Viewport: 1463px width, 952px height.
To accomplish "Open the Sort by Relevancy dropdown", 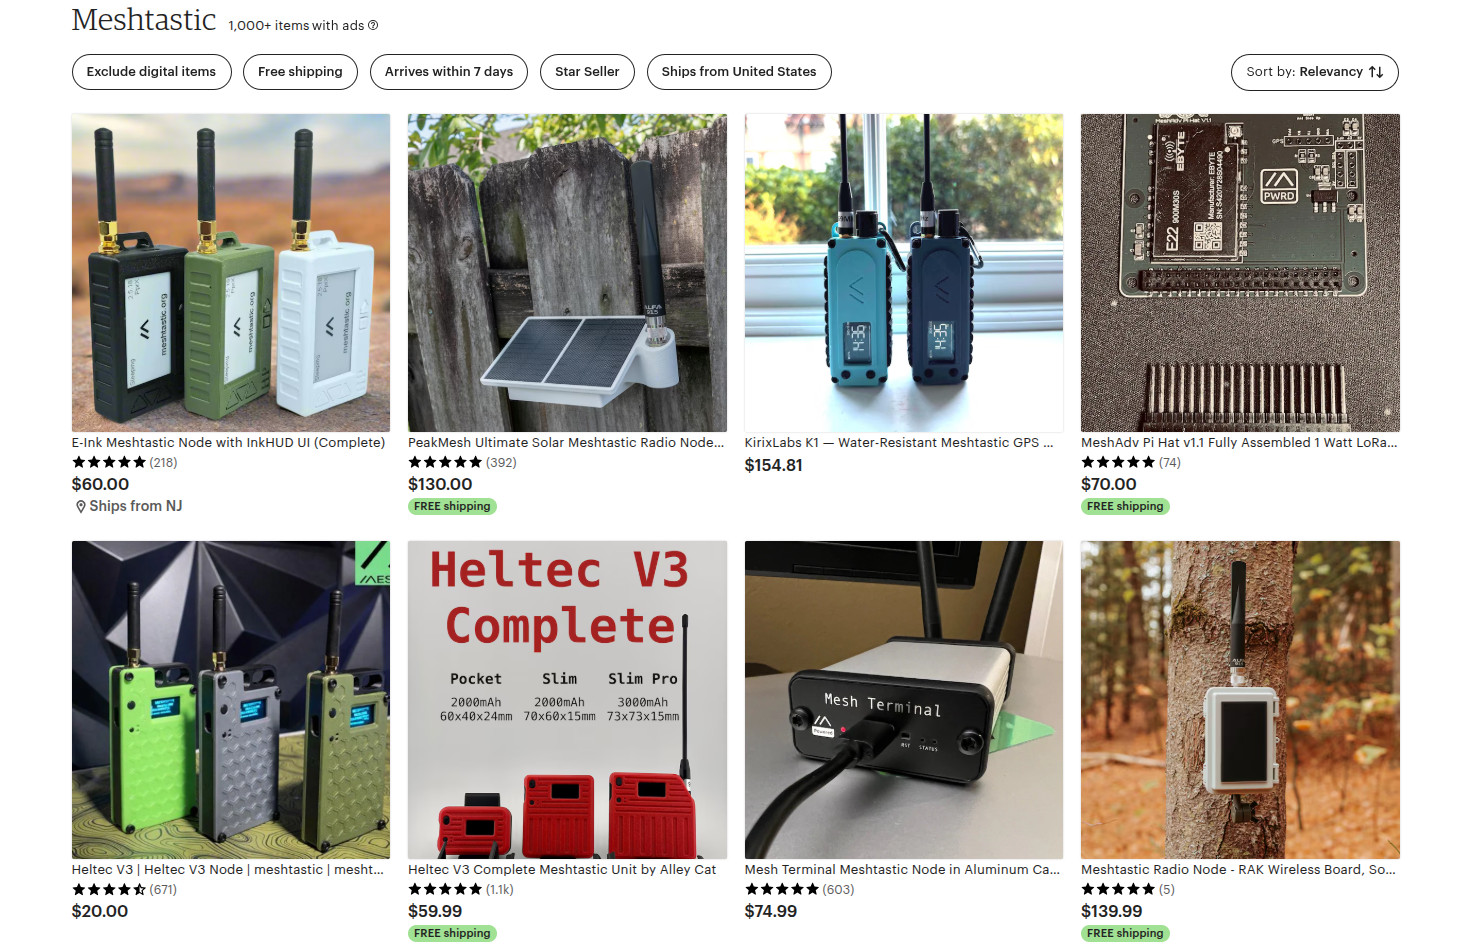I will [x=1315, y=72].
